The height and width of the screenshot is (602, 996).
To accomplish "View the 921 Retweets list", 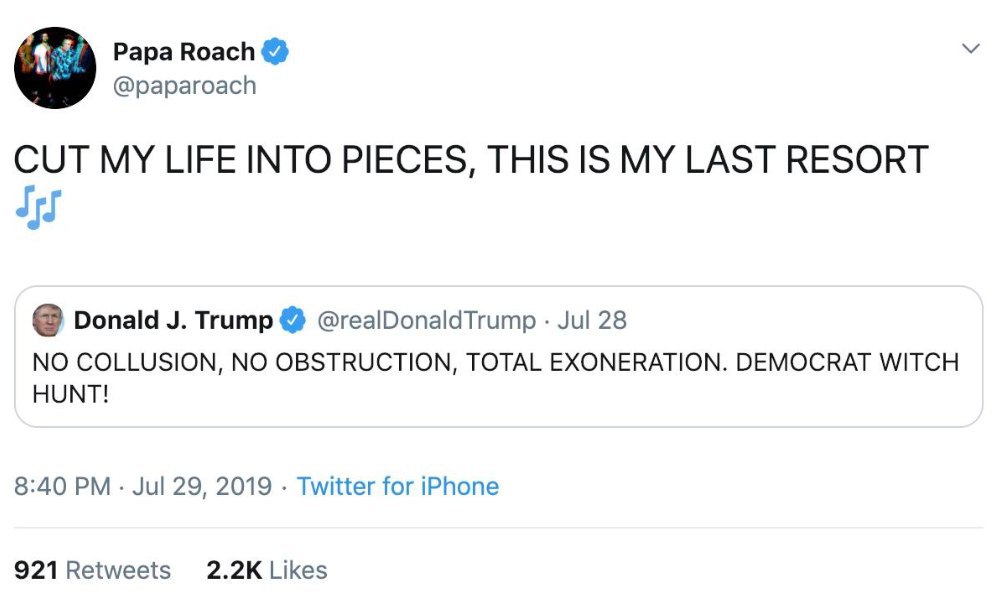I will coord(92,570).
